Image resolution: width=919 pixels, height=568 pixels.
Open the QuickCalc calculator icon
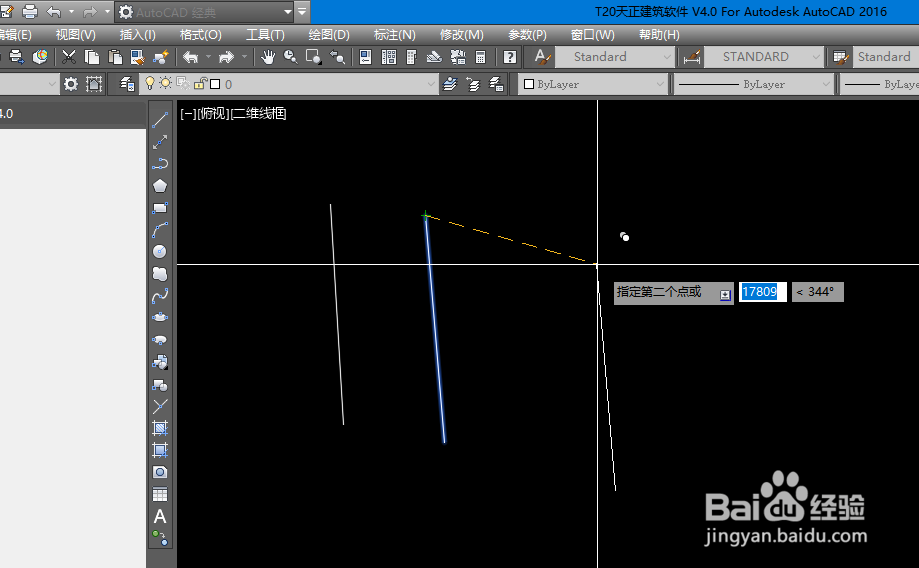tap(481, 57)
